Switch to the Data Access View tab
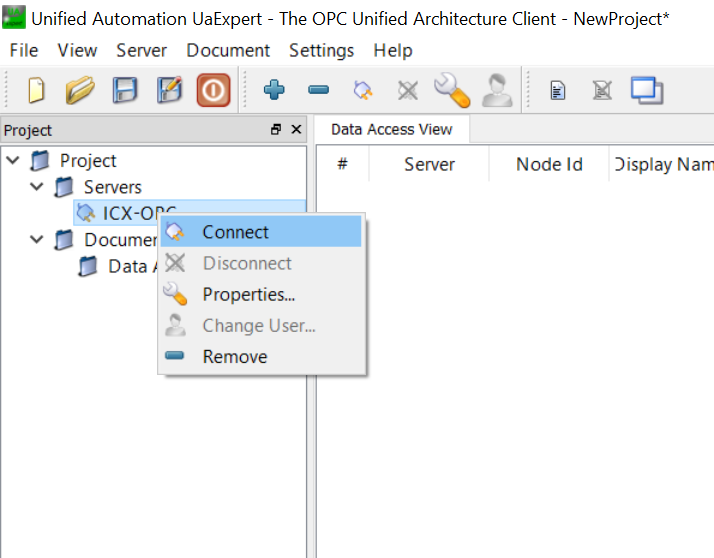Image resolution: width=714 pixels, height=558 pixels. [x=391, y=129]
